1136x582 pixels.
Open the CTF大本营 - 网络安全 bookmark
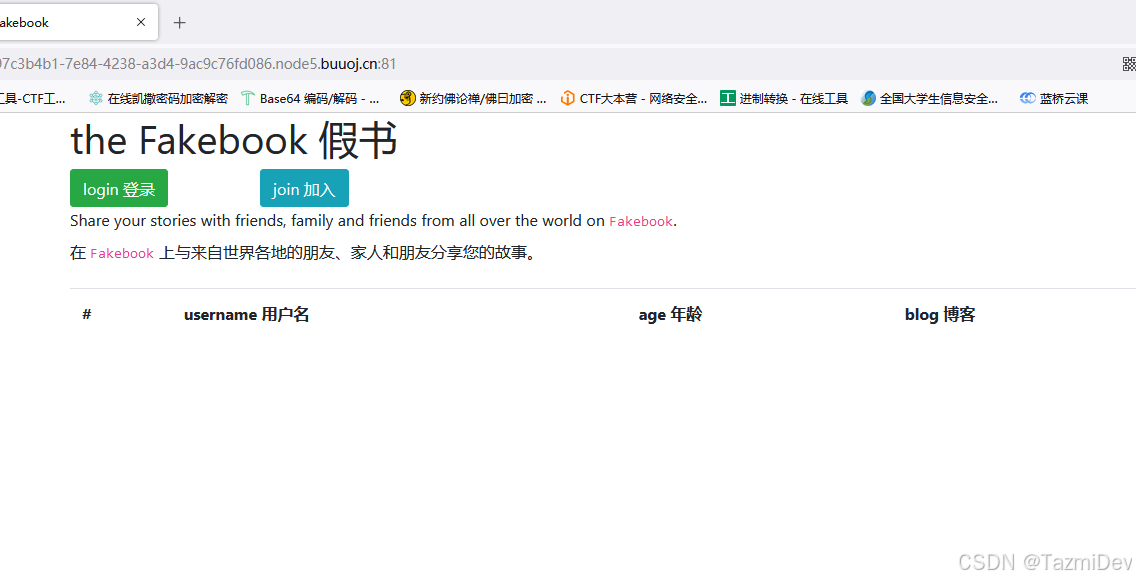tap(634, 99)
